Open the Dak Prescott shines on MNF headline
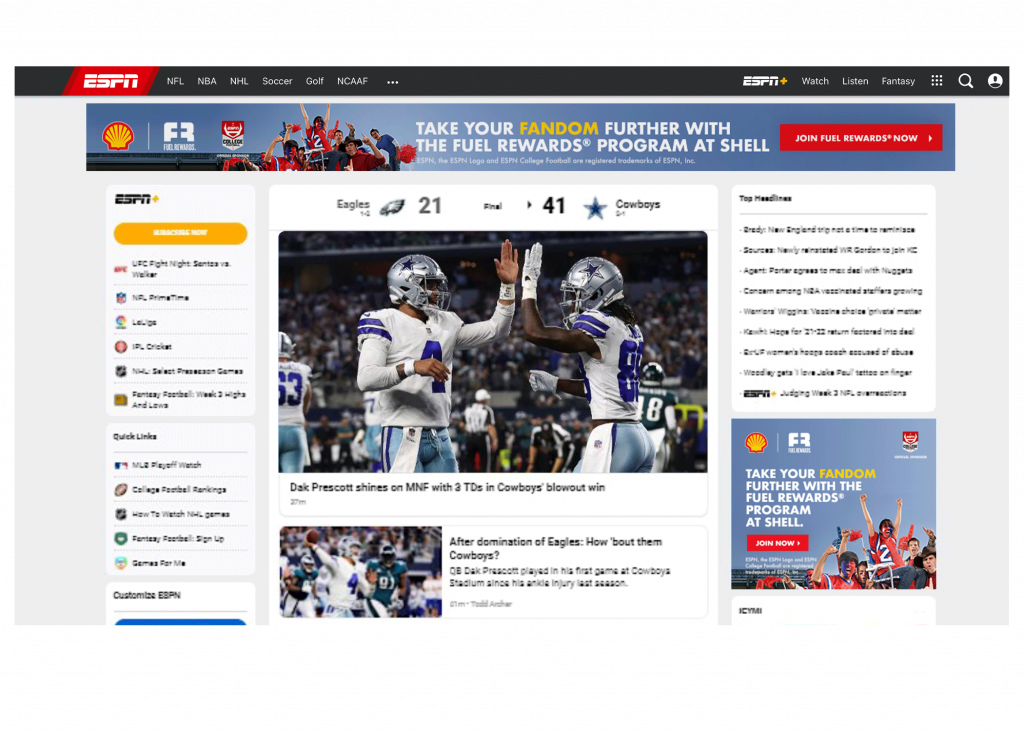 coord(447,487)
